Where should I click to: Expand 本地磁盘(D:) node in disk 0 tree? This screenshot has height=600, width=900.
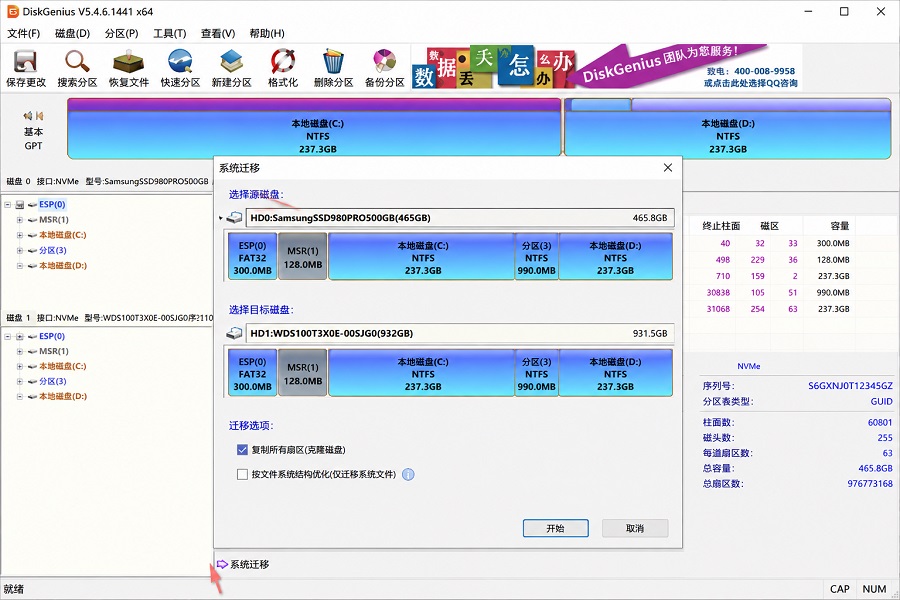click(20, 266)
